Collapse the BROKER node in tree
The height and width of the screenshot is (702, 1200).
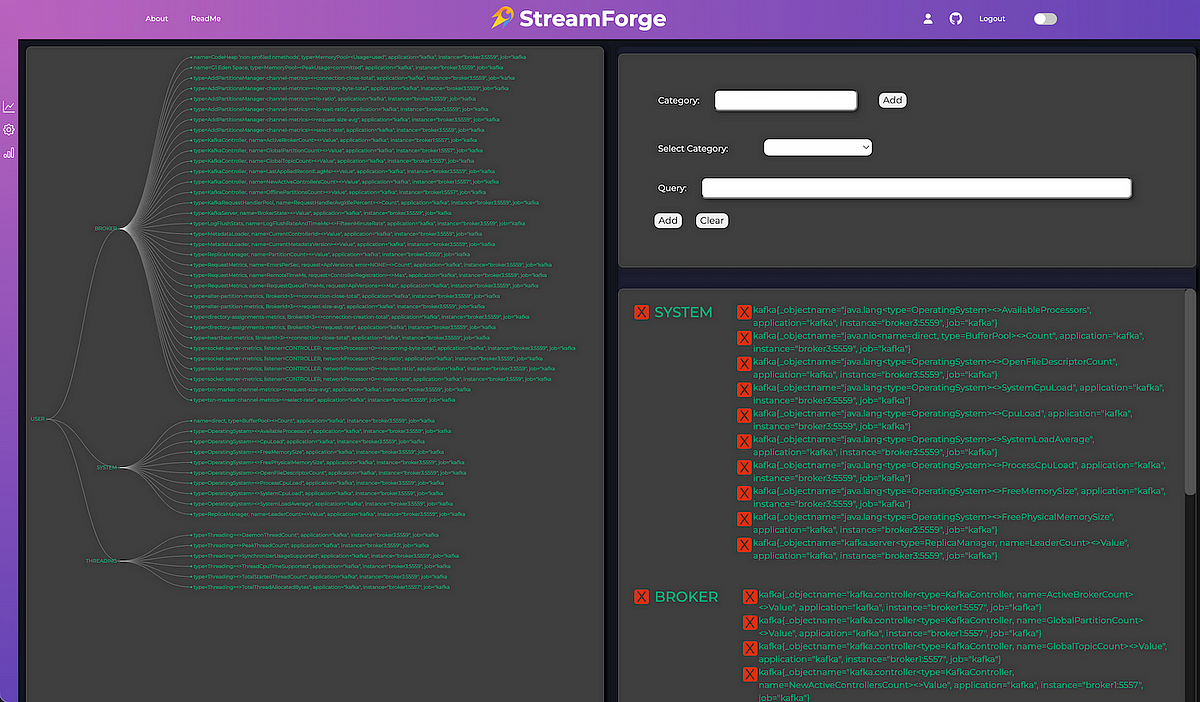(106, 229)
